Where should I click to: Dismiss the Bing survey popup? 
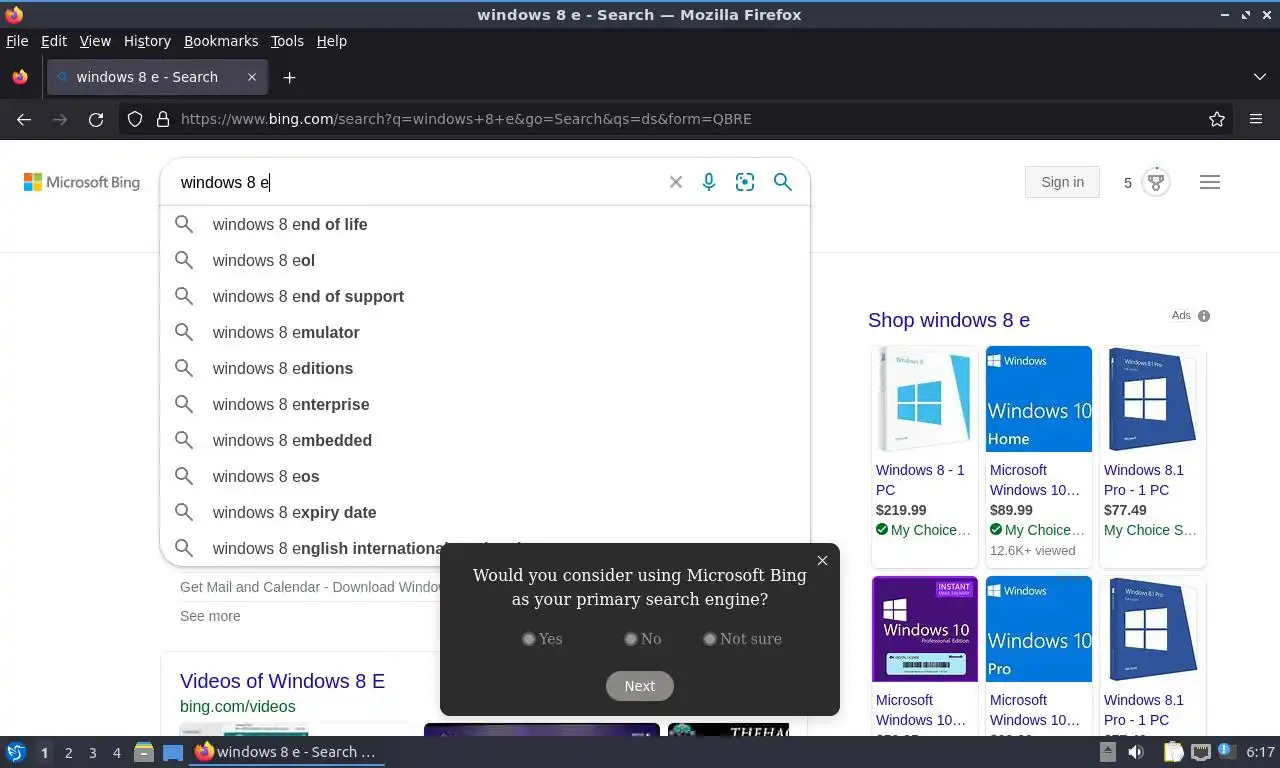[822, 560]
